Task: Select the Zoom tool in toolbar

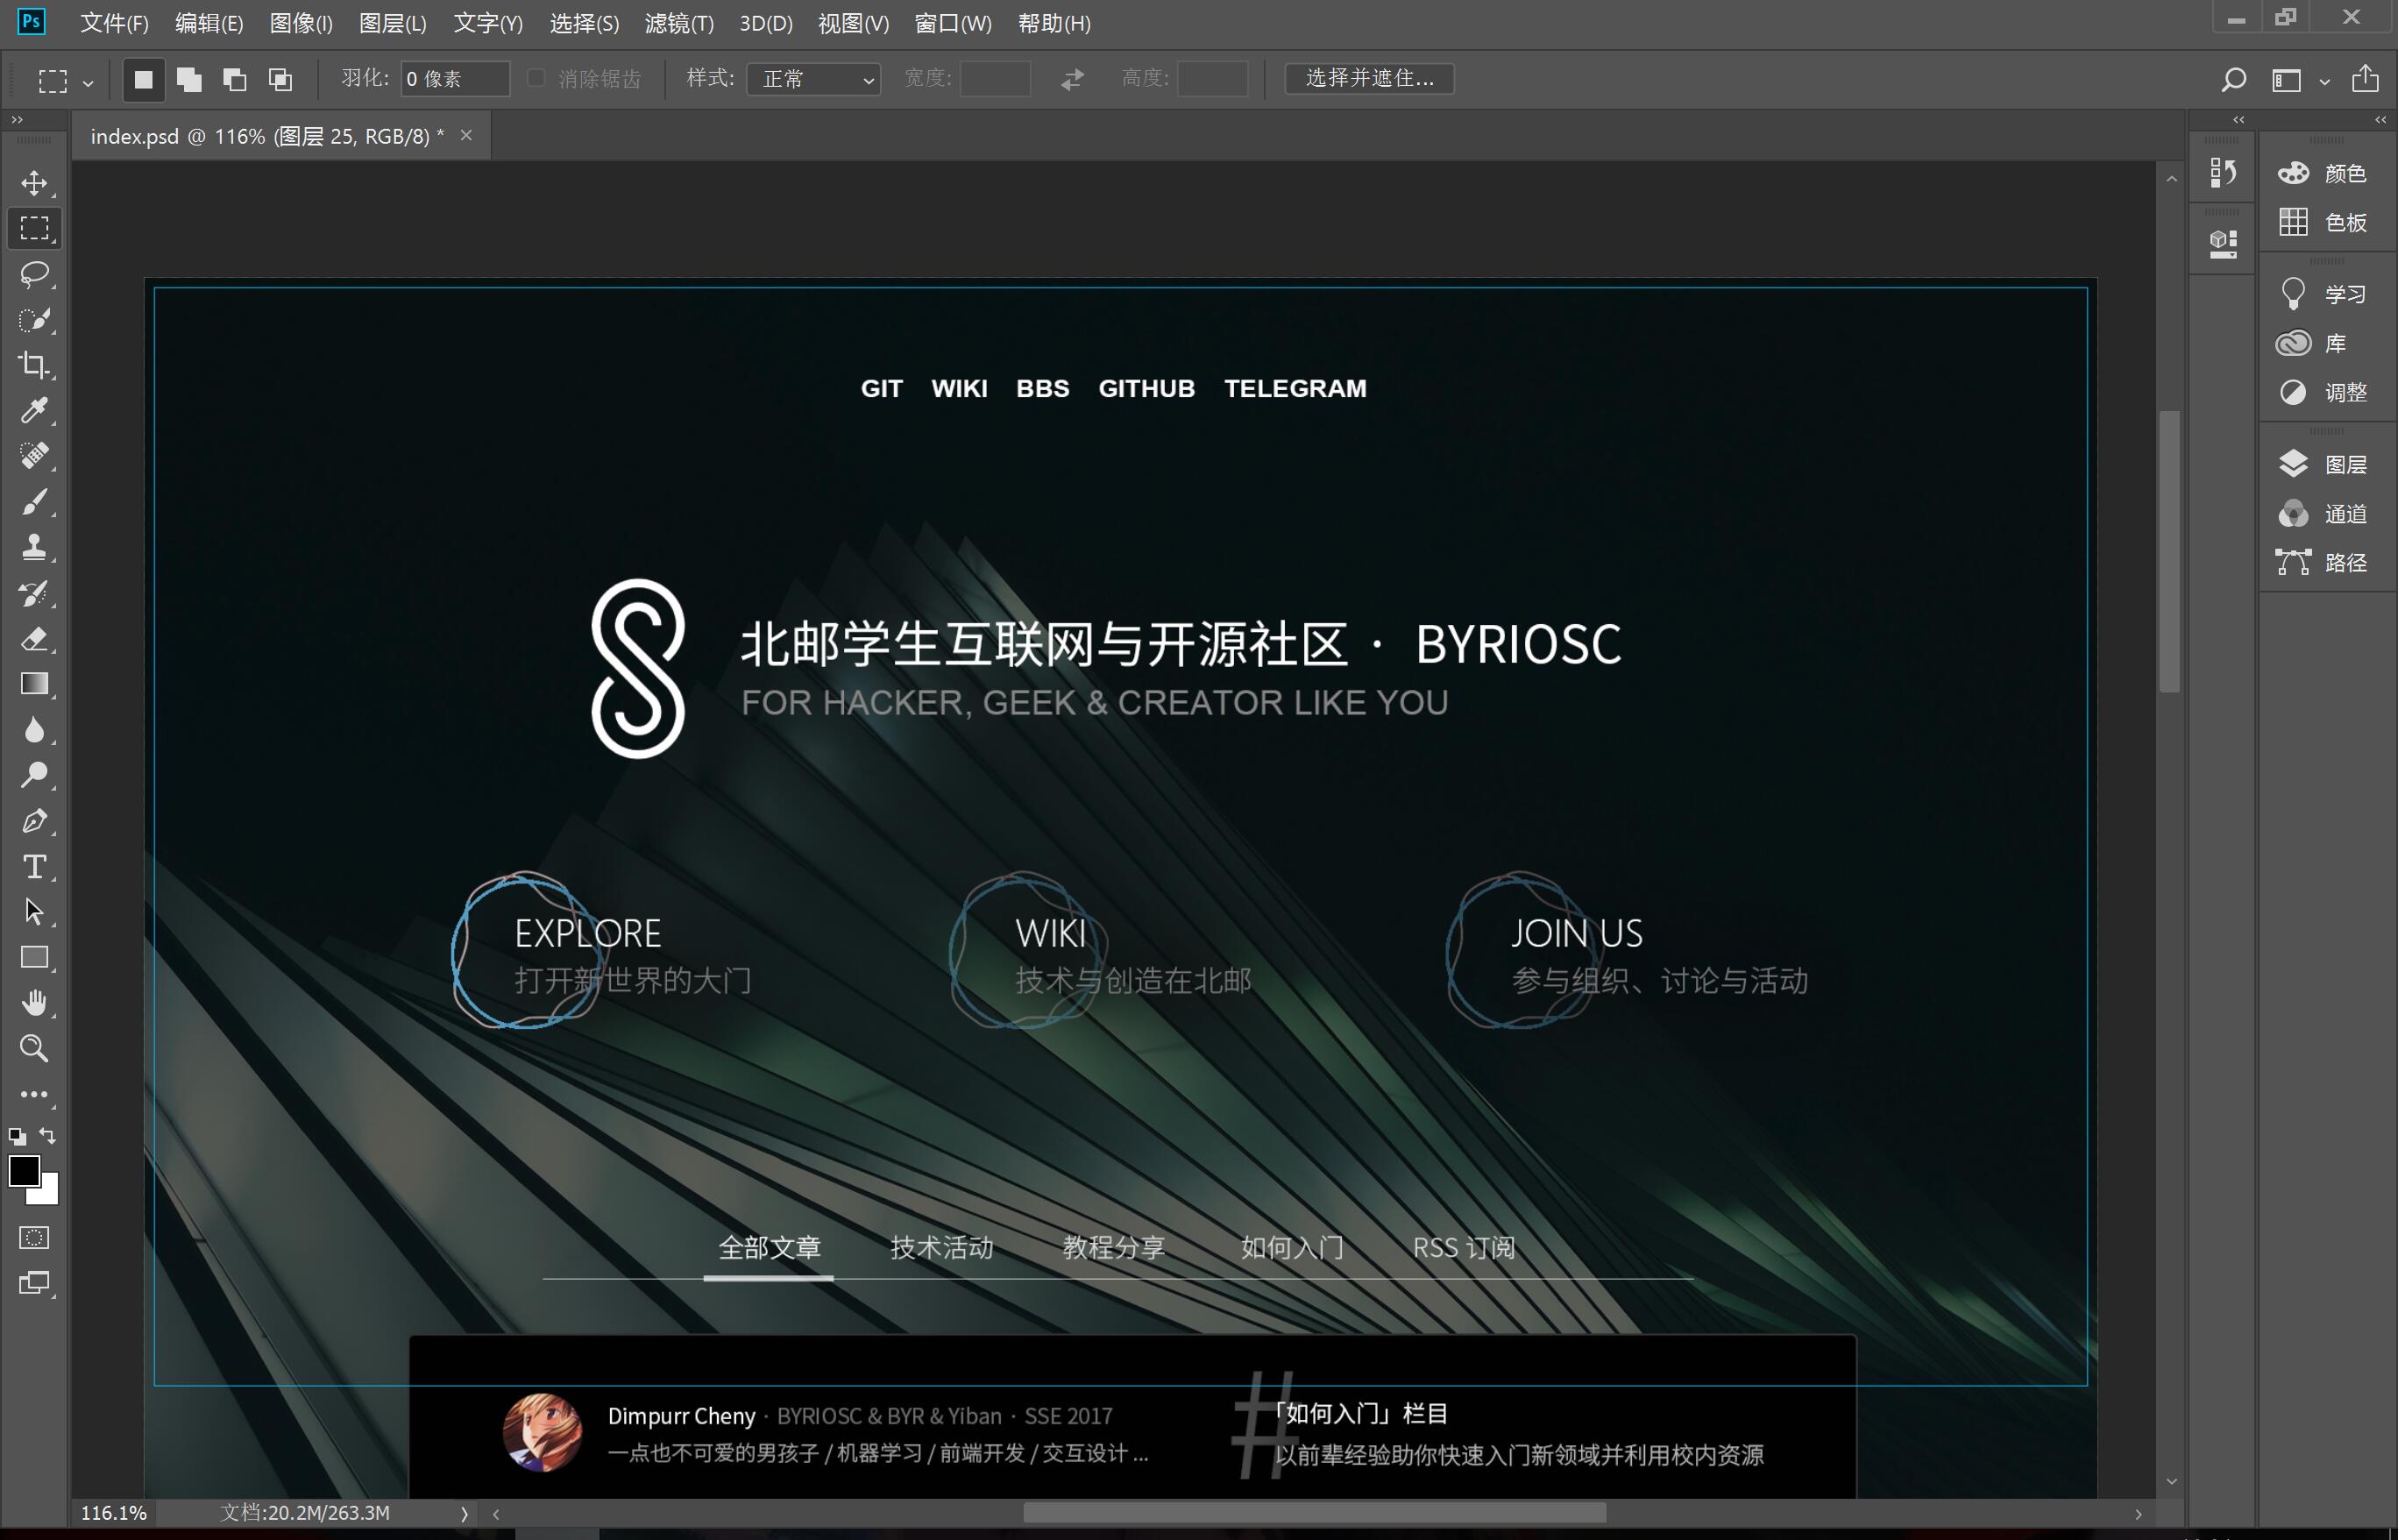Action: 34,1048
